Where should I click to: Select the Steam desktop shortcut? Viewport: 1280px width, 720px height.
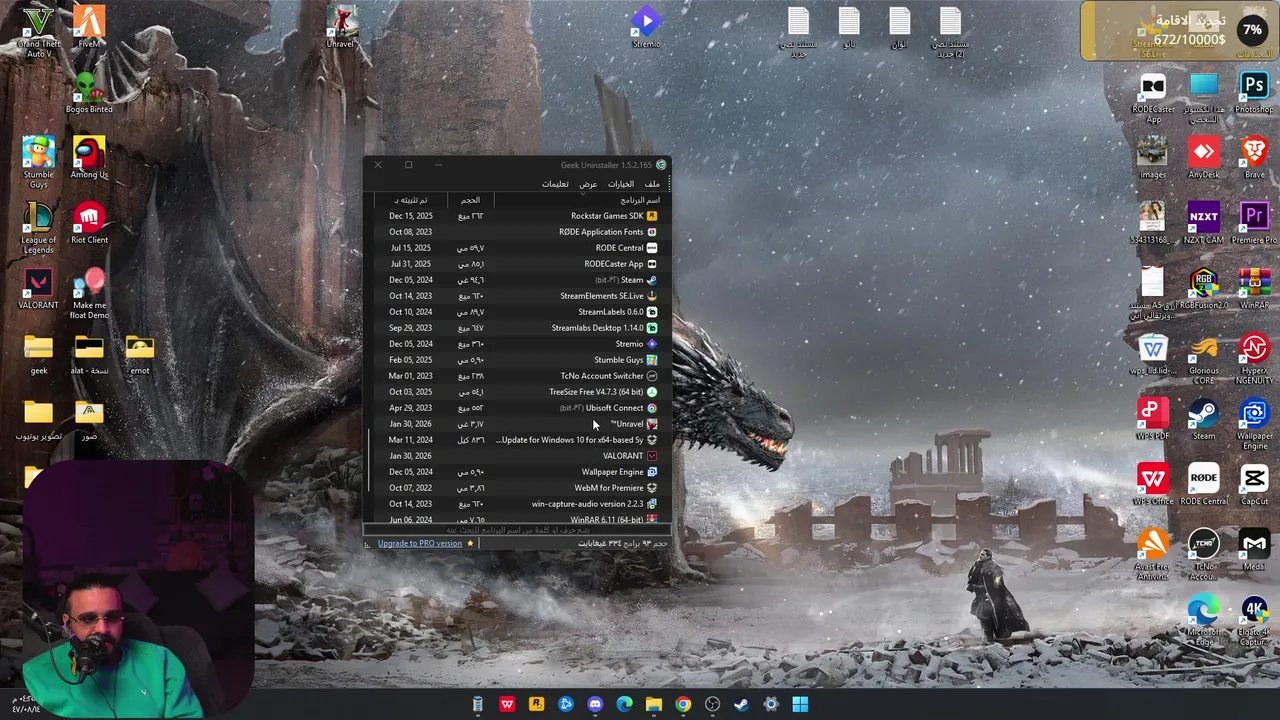(1204, 419)
